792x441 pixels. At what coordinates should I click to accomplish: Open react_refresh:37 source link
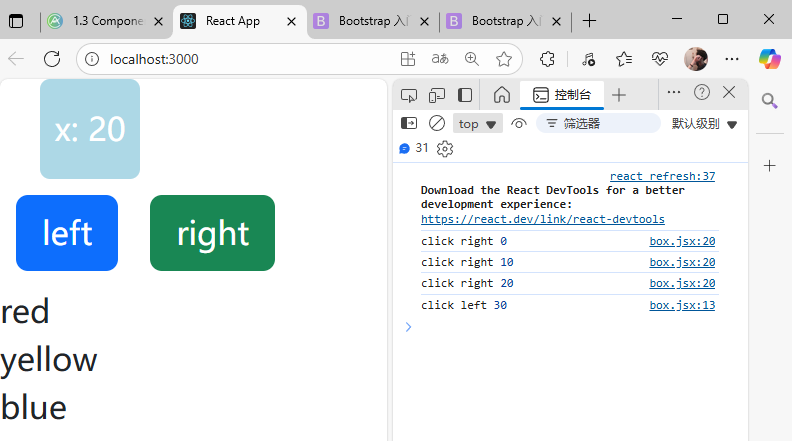(x=662, y=176)
